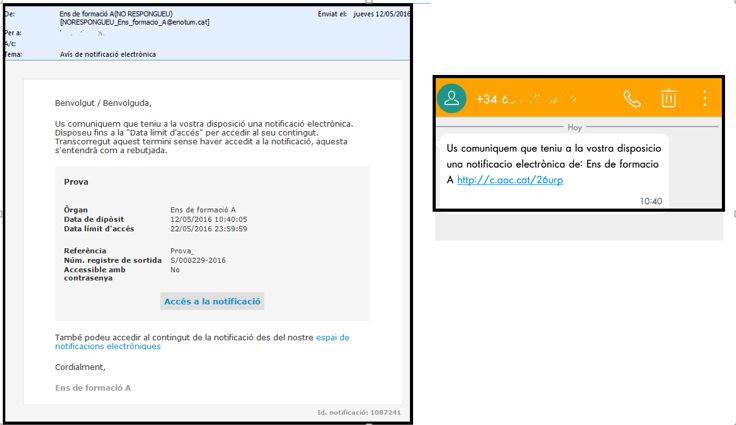
Task: Delete the conversation with the trash icon
Action: (668, 98)
